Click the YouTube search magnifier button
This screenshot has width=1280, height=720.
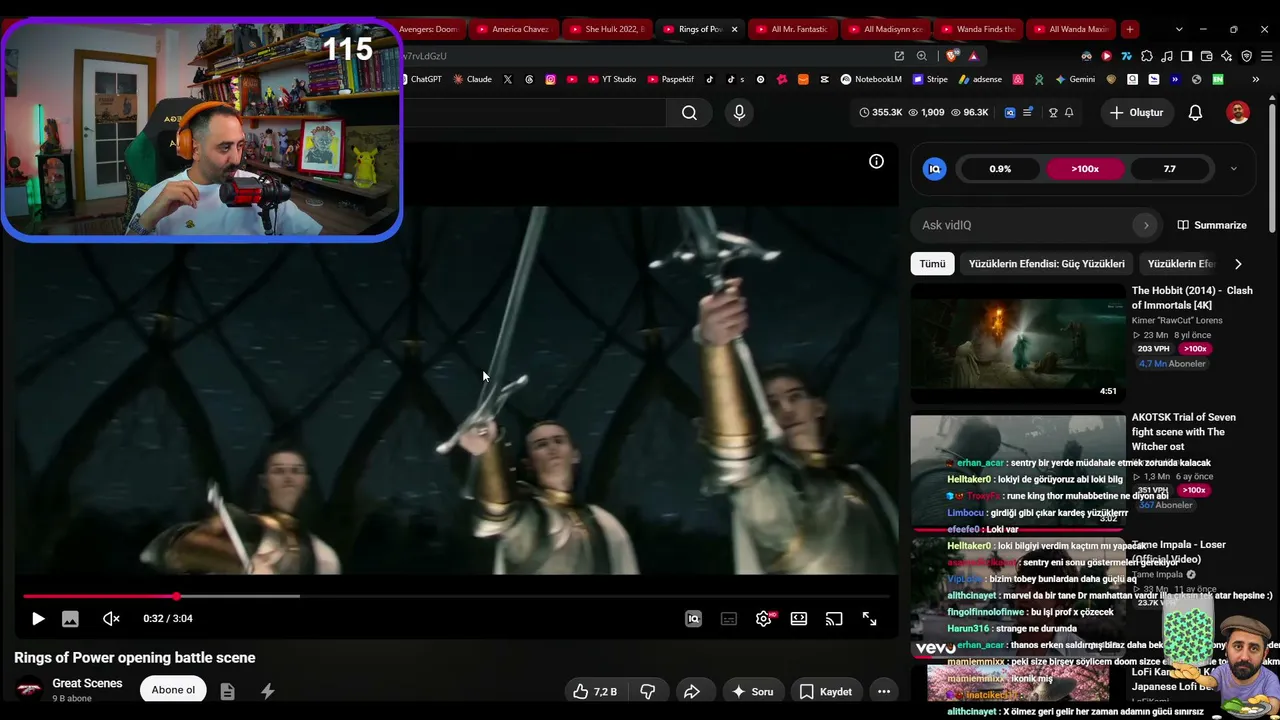[x=689, y=113]
